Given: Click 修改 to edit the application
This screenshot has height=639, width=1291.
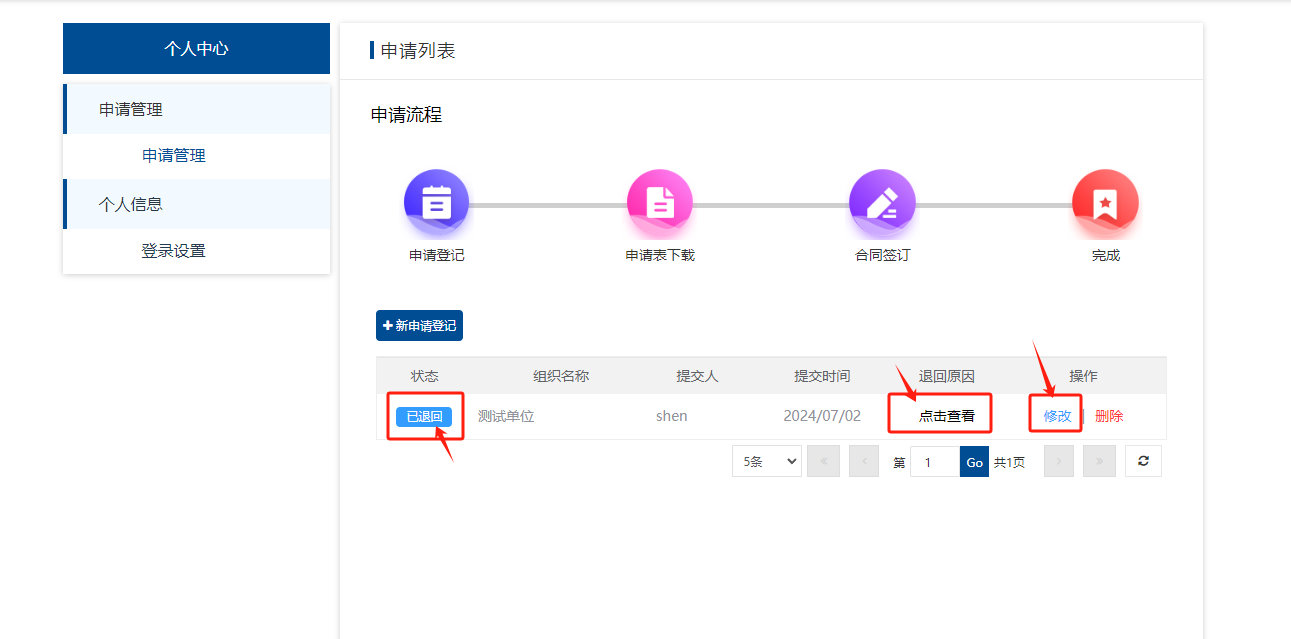Looking at the screenshot, I should tap(1057, 416).
